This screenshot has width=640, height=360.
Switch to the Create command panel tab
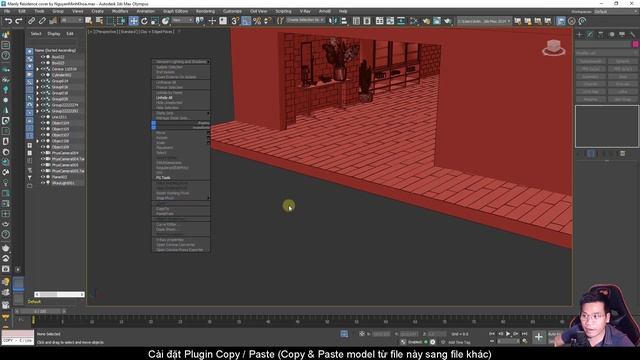point(579,35)
